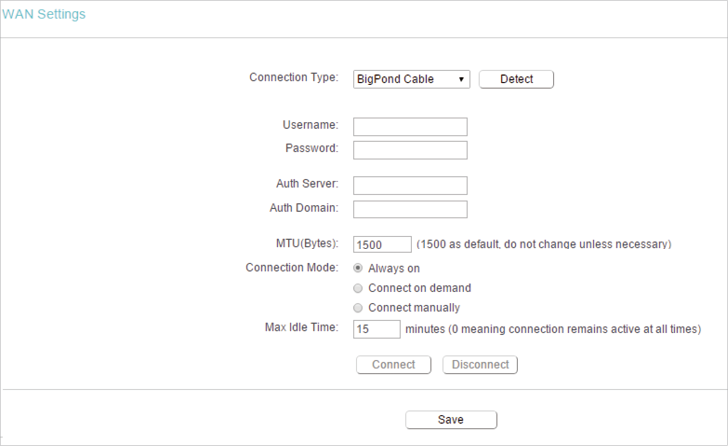This screenshot has height=446, width=728.
Task: Click the Always on label text
Action: click(x=394, y=268)
